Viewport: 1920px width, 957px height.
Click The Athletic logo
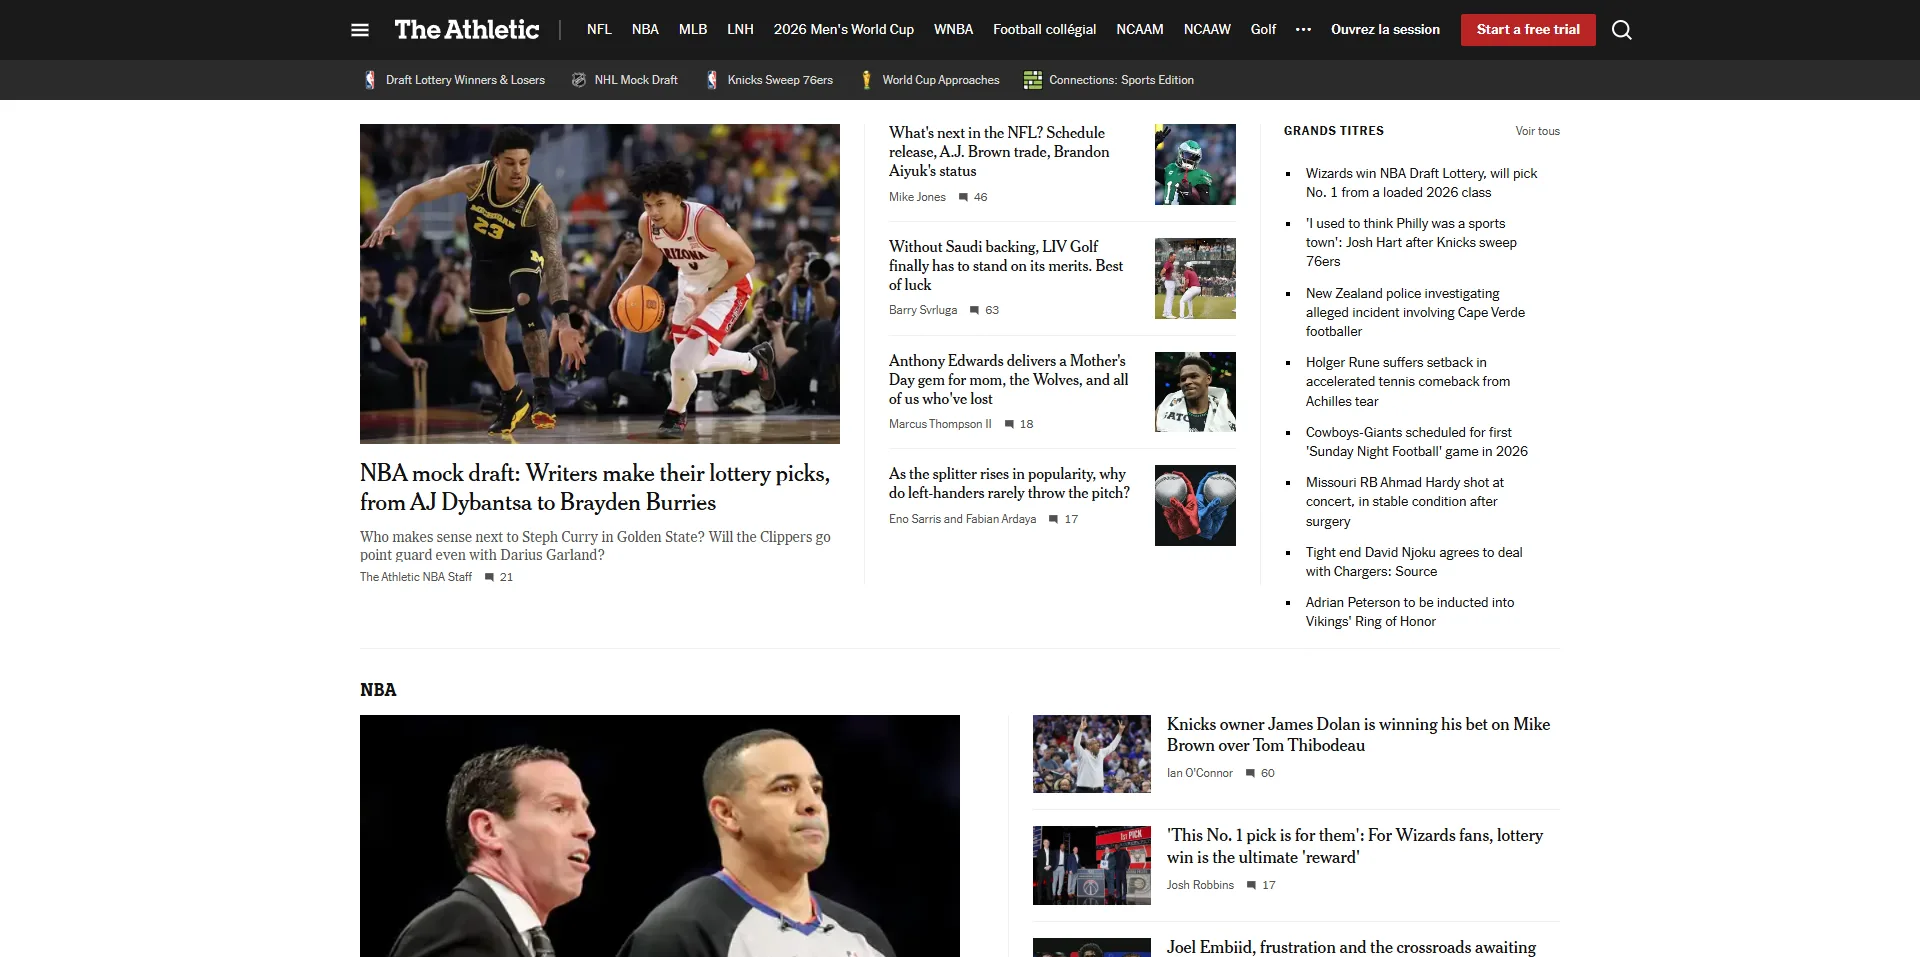pyautogui.click(x=466, y=30)
